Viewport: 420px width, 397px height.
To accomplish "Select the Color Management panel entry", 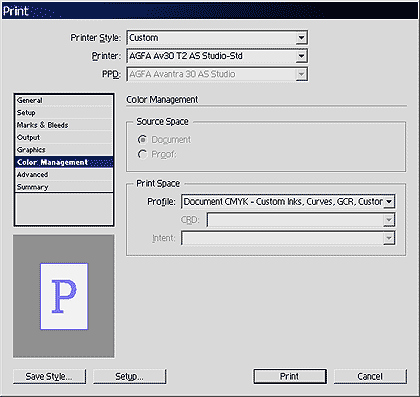I will pos(64,162).
